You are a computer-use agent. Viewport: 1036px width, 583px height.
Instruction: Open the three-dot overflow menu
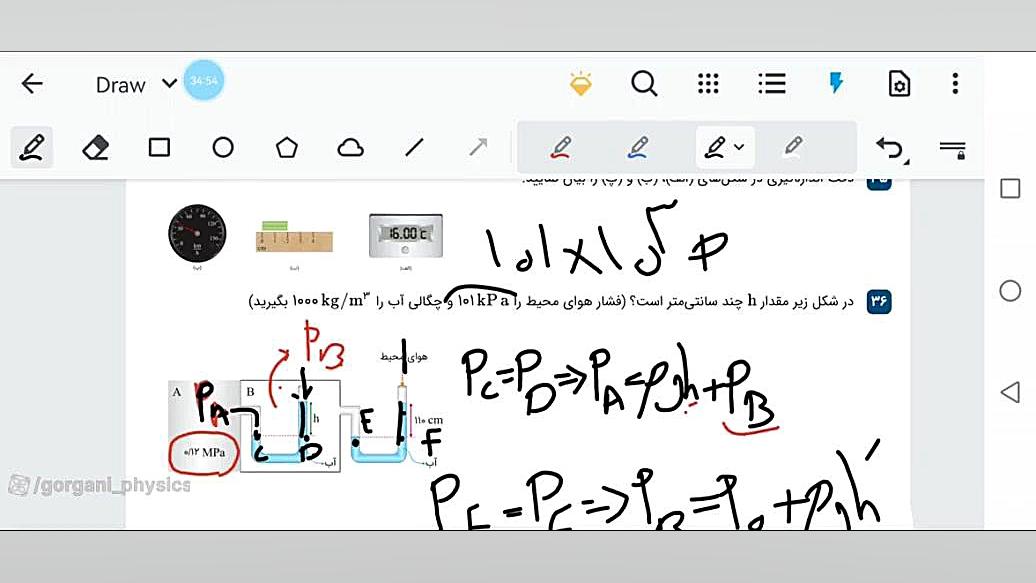click(955, 84)
